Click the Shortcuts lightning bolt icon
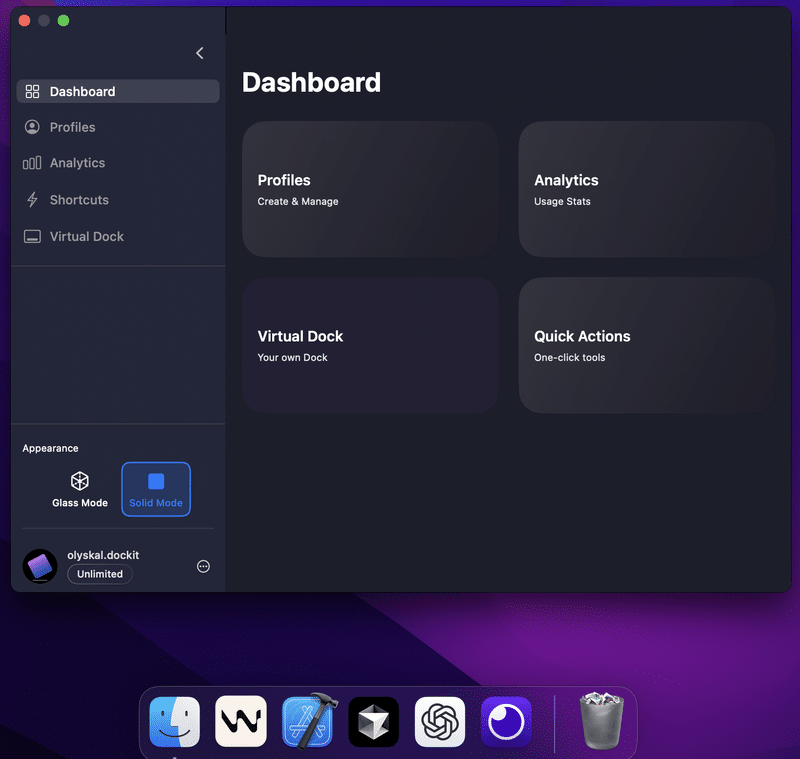This screenshot has width=800, height=759. [x=32, y=199]
